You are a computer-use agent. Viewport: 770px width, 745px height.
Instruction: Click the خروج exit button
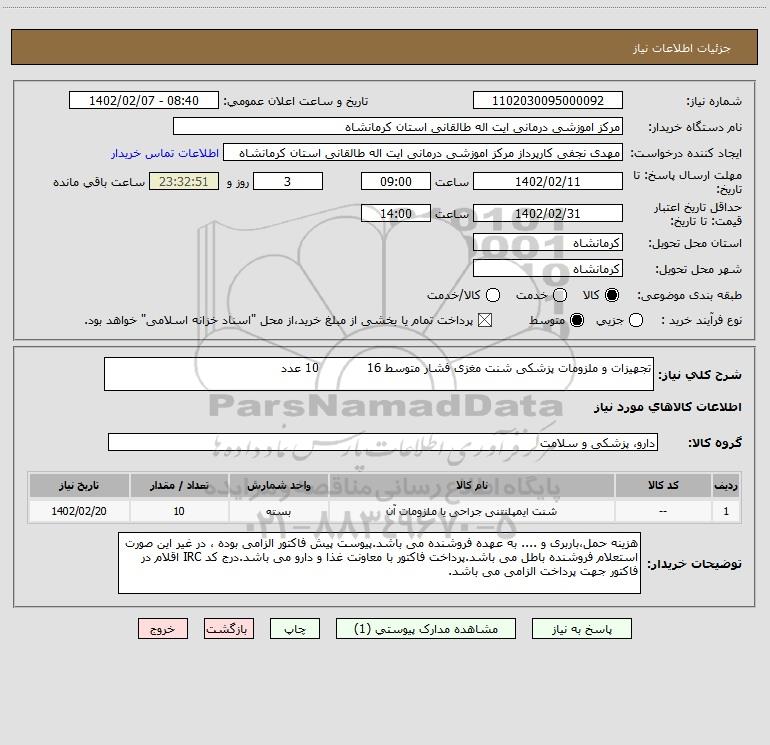pyautogui.click(x=163, y=629)
